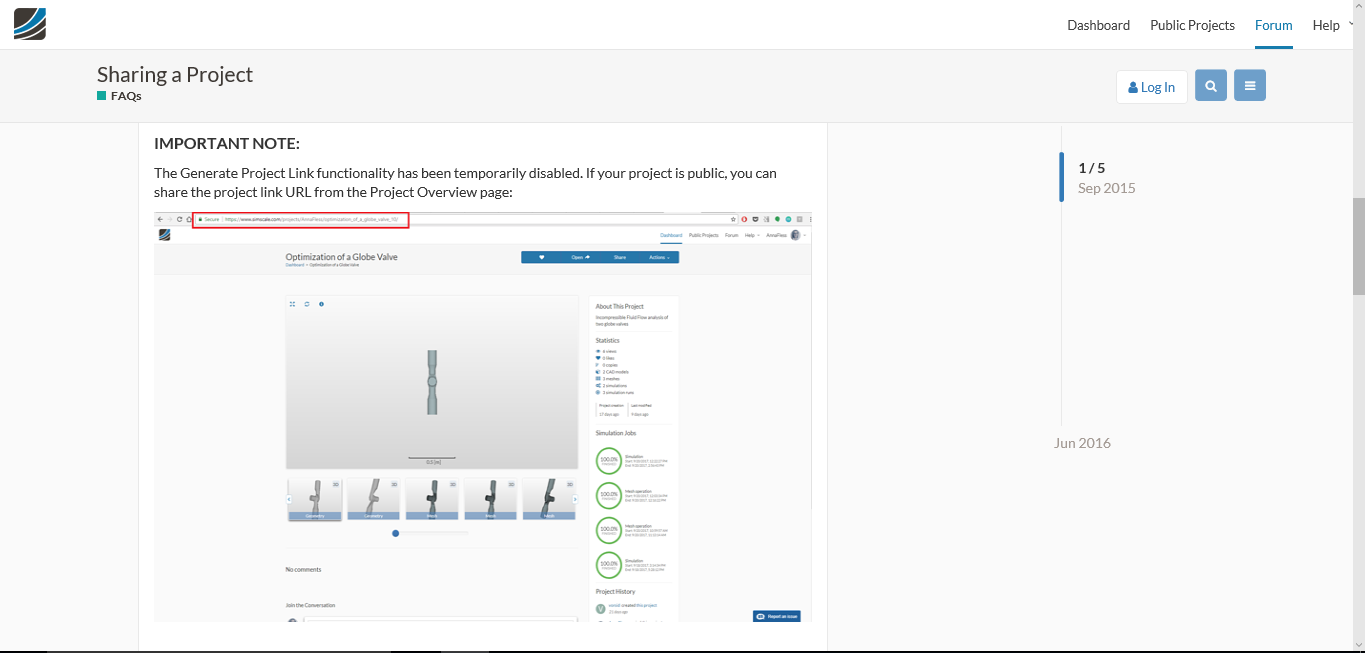Go to the Dashboard menu item
The height and width of the screenshot is (653, 1365).
[x=1098, y=25]
